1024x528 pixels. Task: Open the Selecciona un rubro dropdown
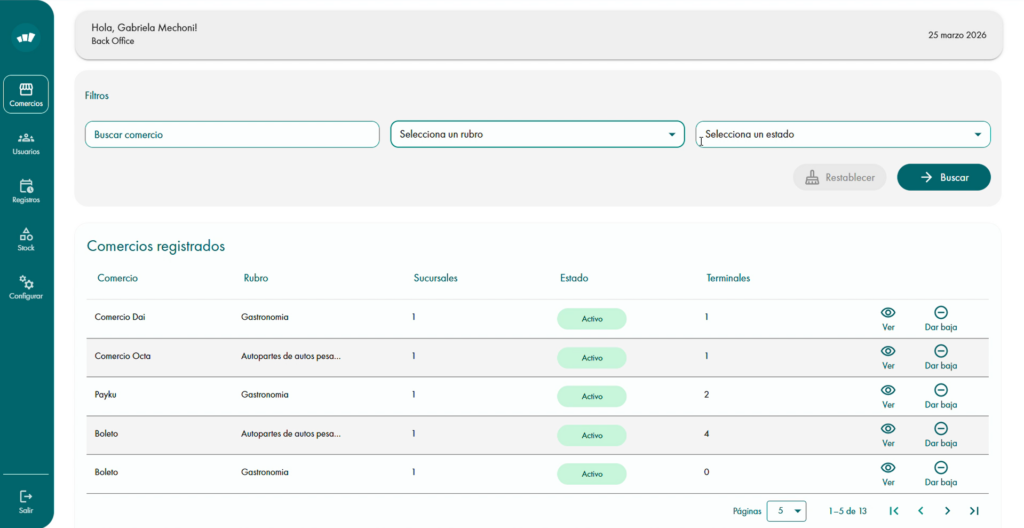[537, 134]
